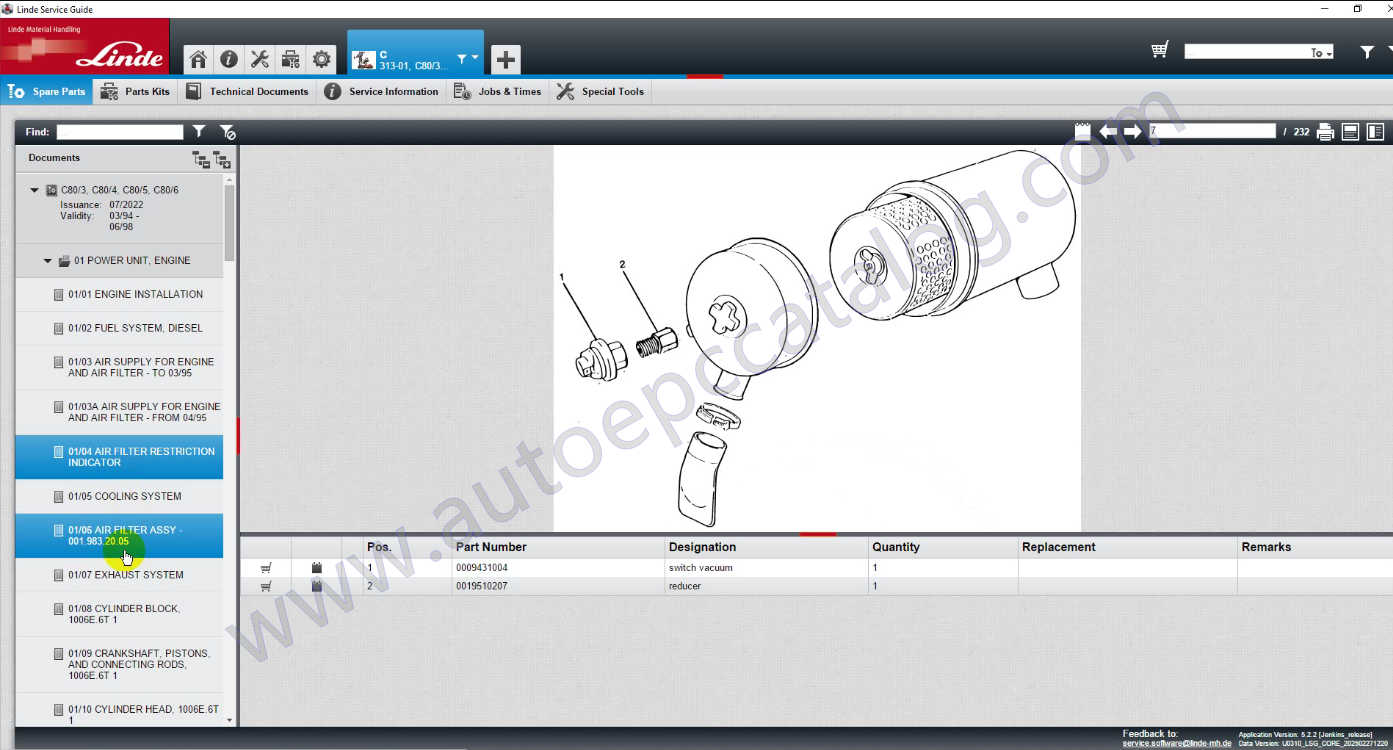Screen dimensions: 1393x750
Task: Go to previous page with left arrow
Action: [x=1108, y=132]
